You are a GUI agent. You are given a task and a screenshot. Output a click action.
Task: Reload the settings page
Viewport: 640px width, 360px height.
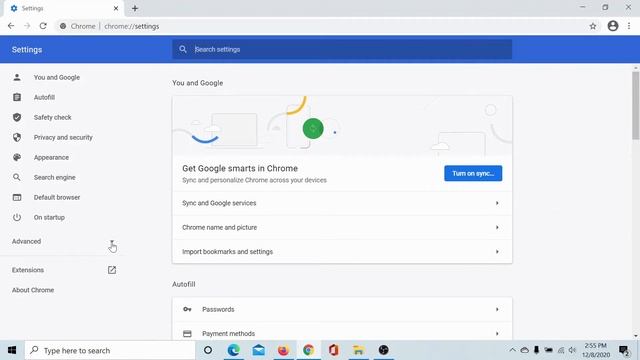tap(43, 26)
